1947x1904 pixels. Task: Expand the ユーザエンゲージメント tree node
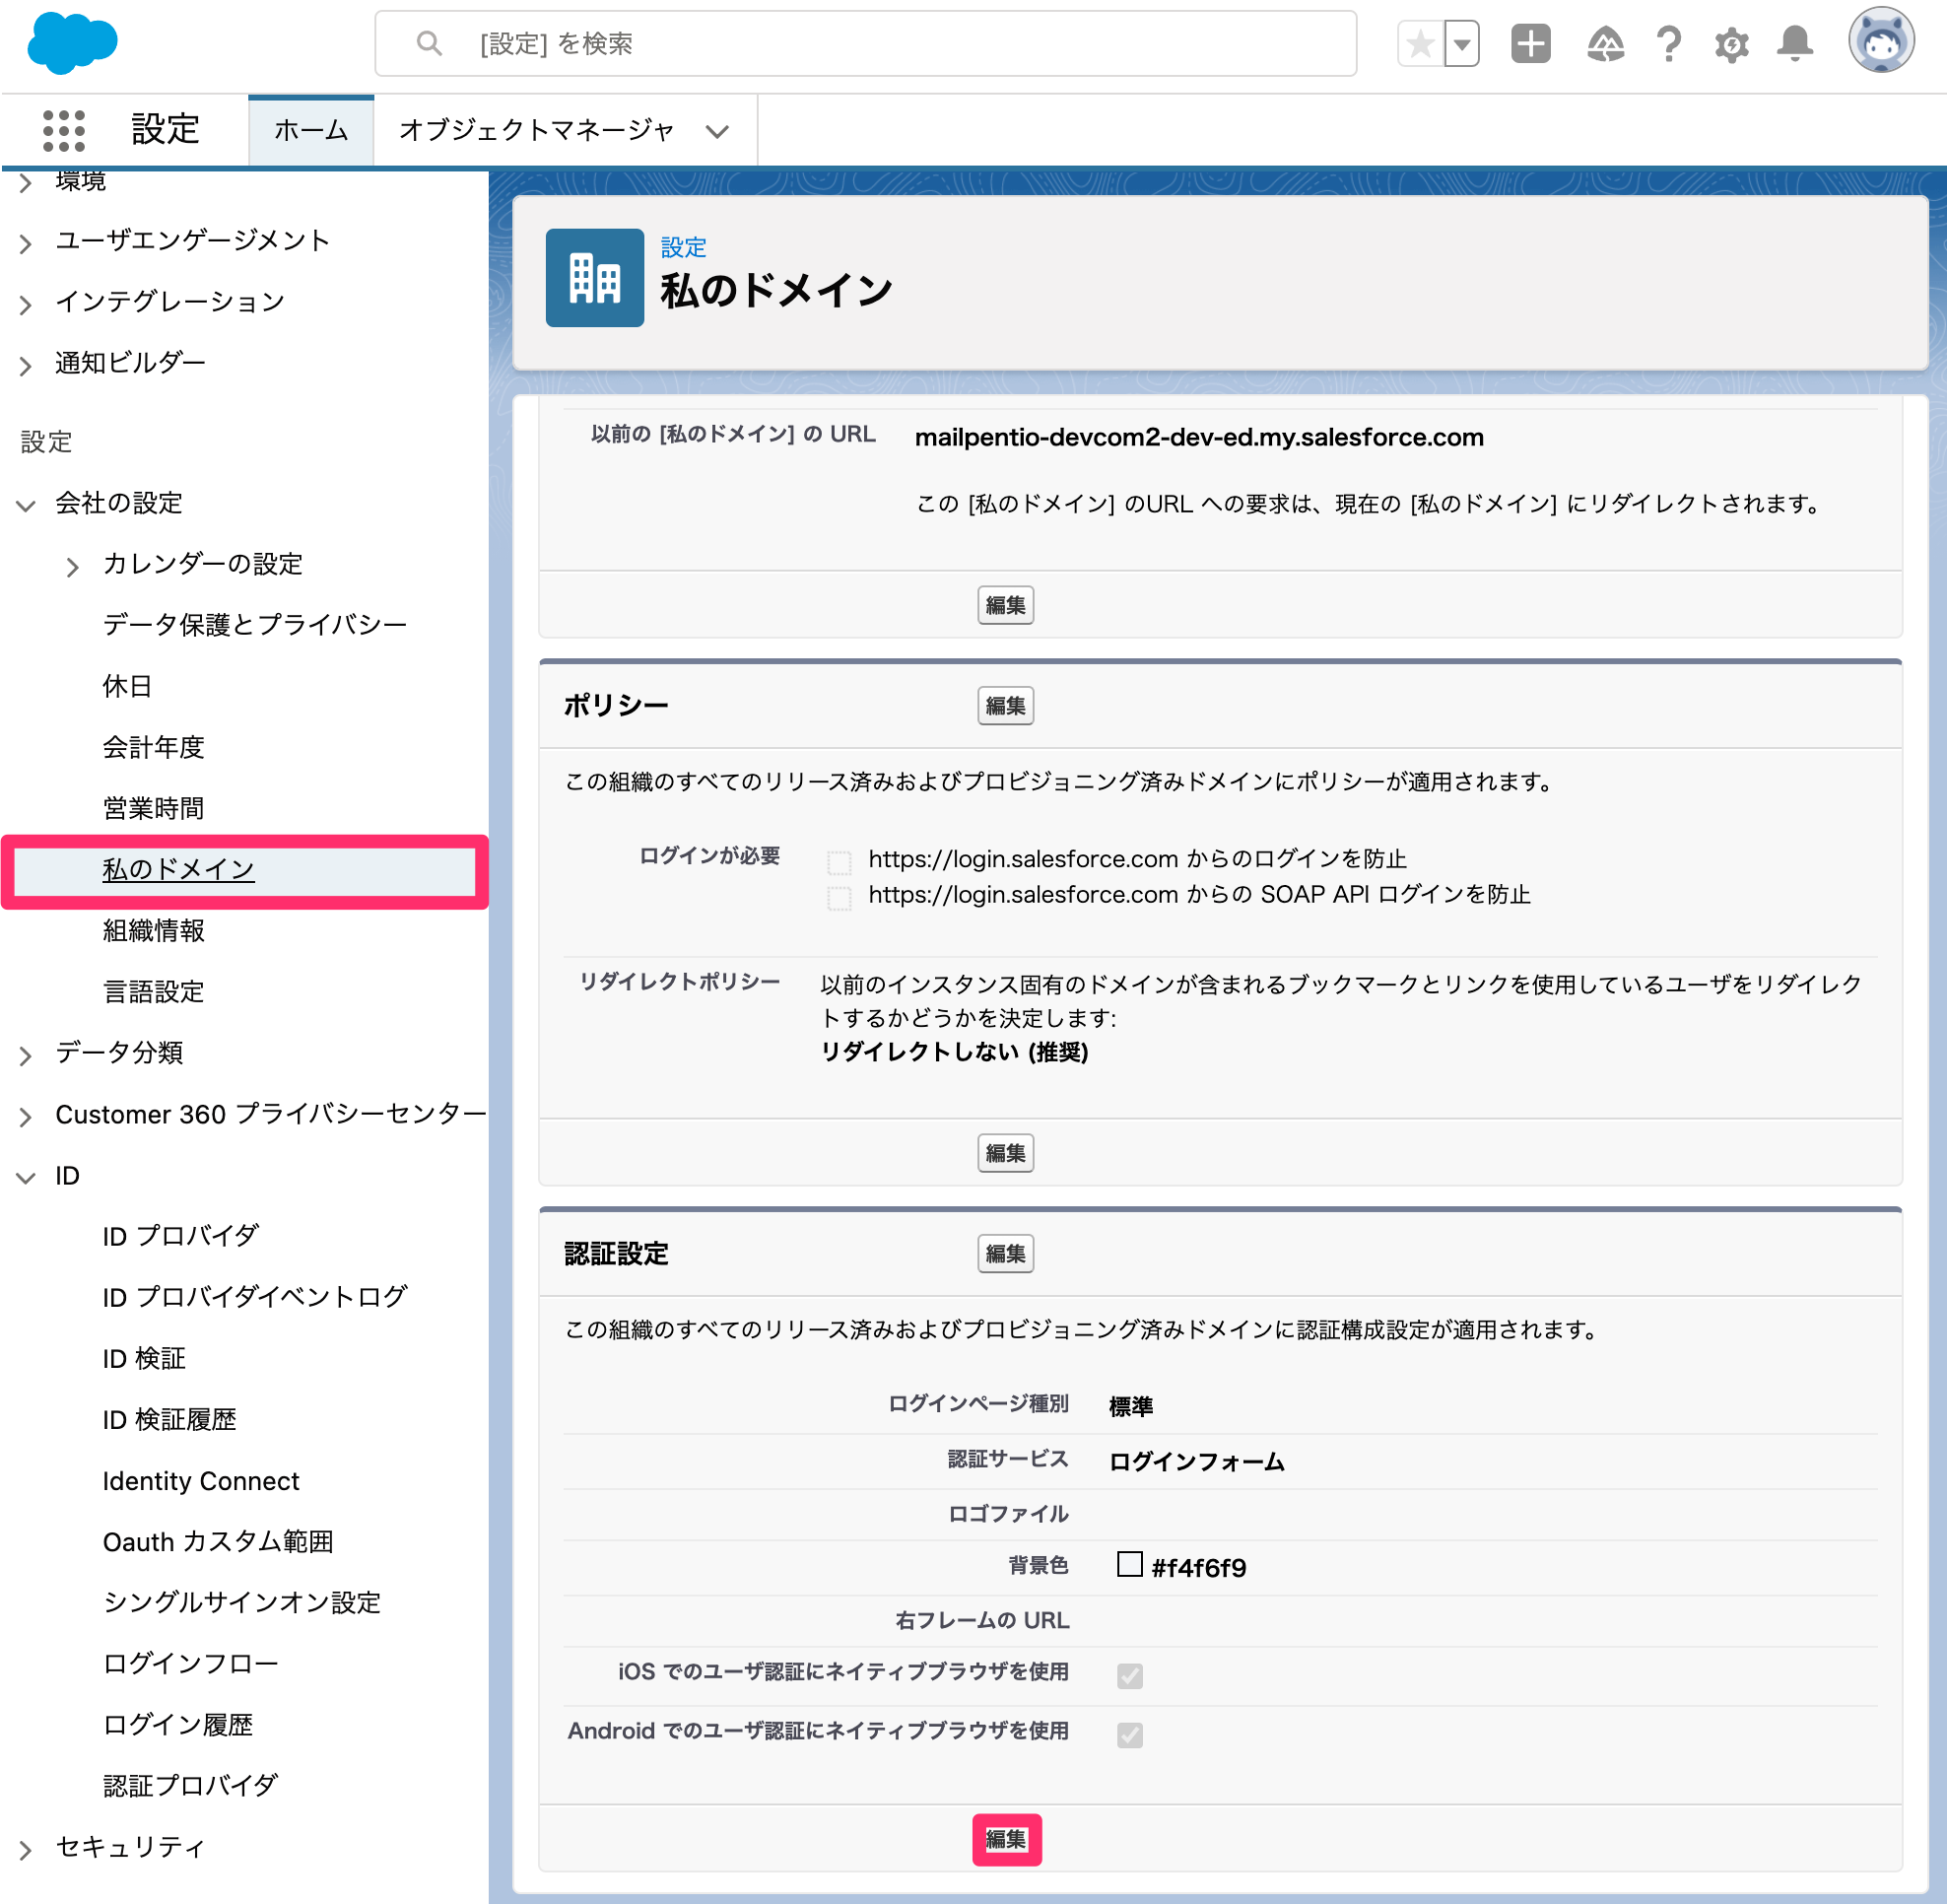pos(26,242)
